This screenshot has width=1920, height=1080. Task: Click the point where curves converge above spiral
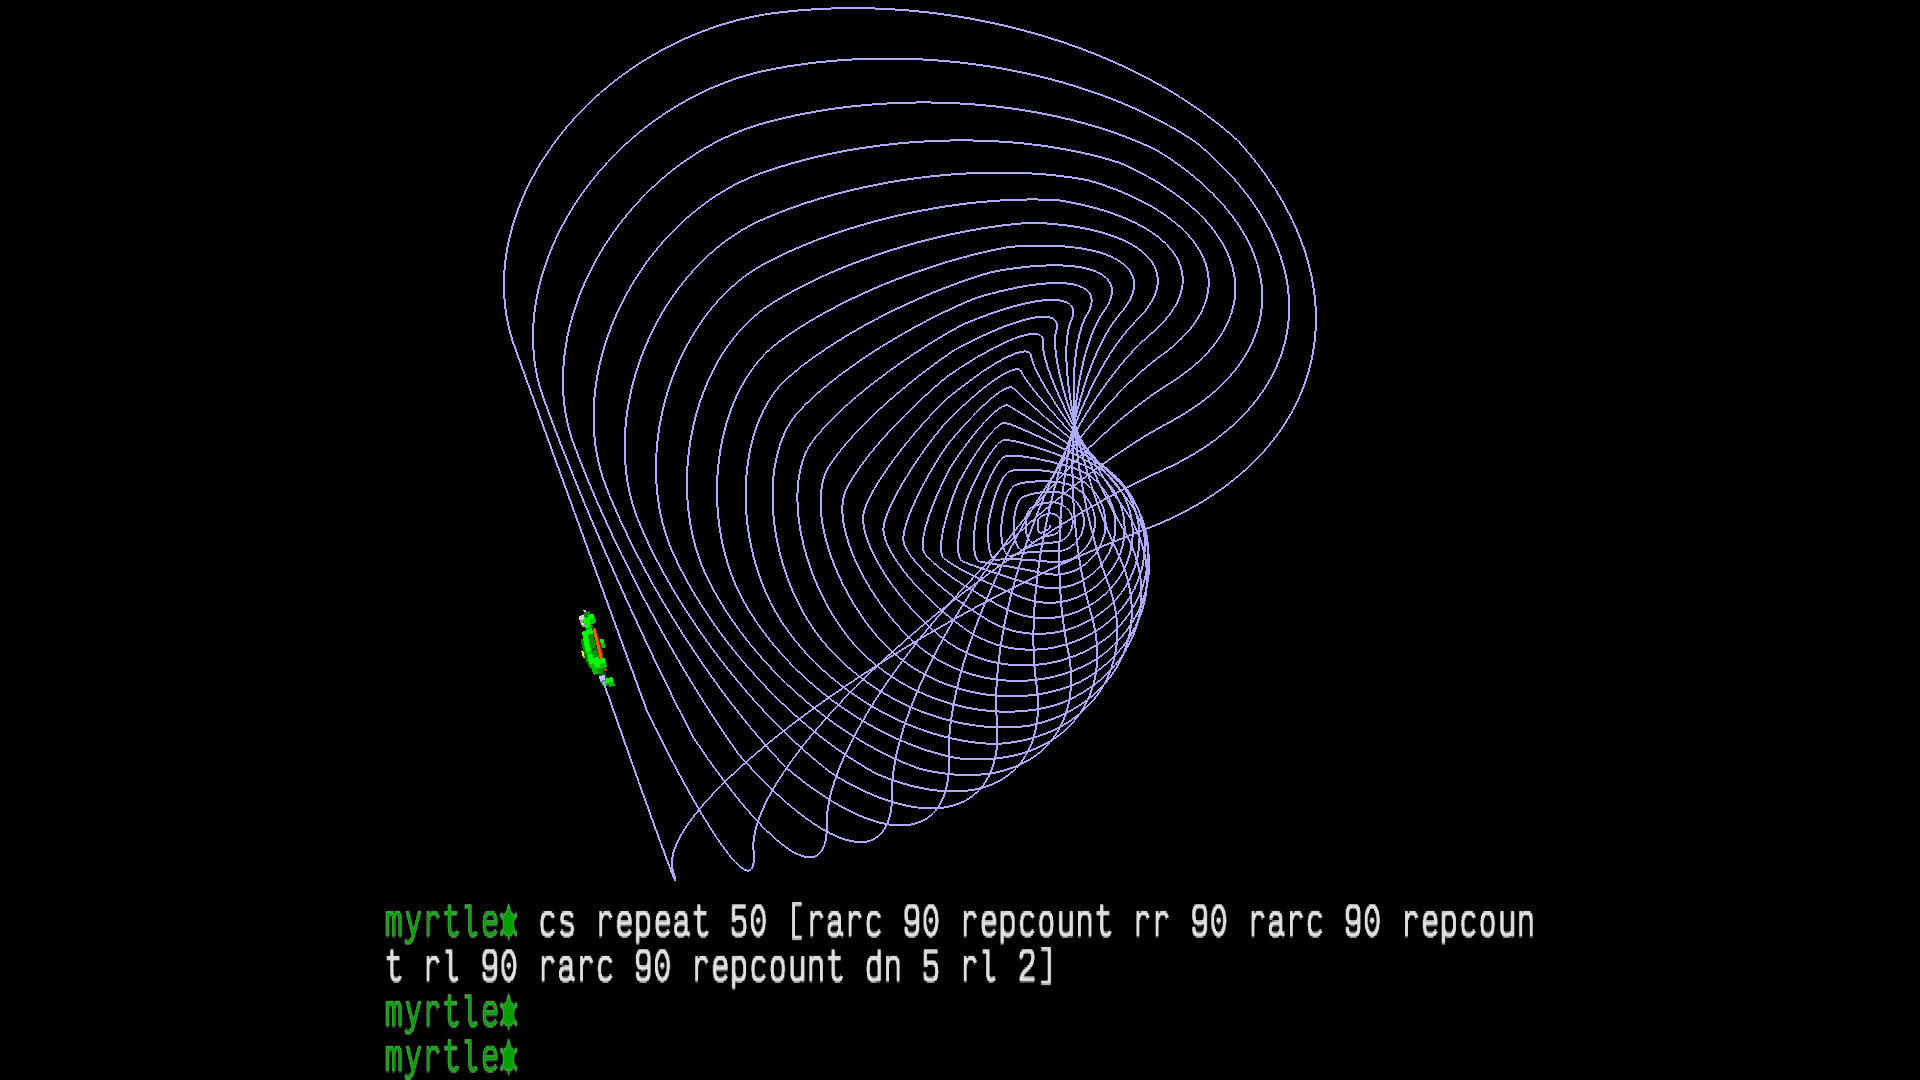1074,428
